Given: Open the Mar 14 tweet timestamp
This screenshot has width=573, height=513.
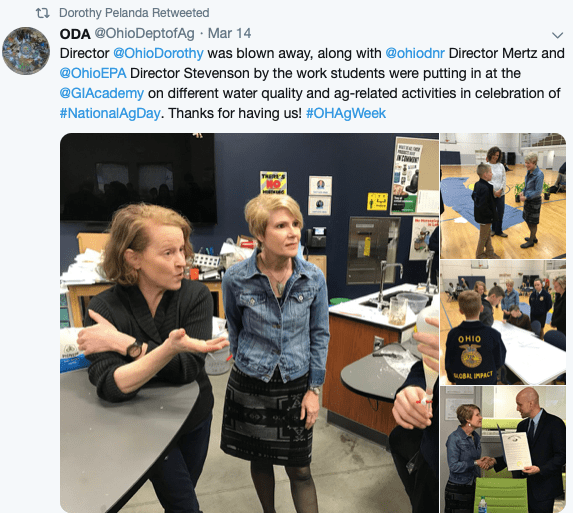Looking at the screenshot, I should pos(229,34).
